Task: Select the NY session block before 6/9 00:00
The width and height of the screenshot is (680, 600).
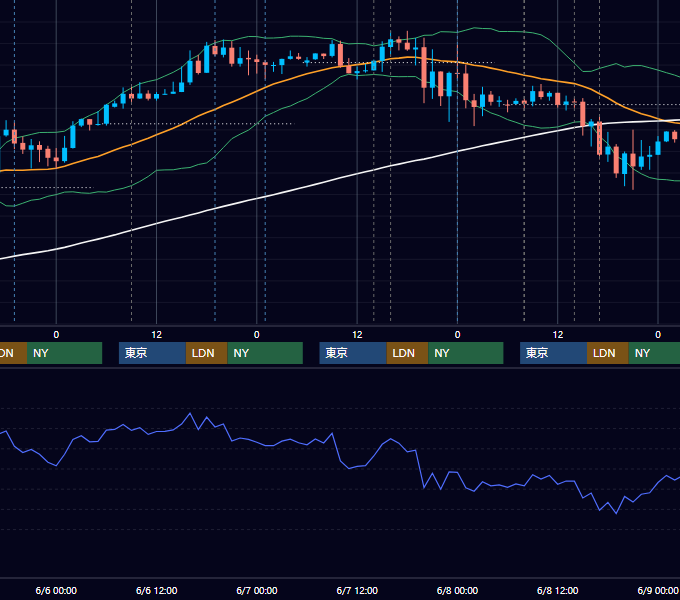Action: click(654, 353)
